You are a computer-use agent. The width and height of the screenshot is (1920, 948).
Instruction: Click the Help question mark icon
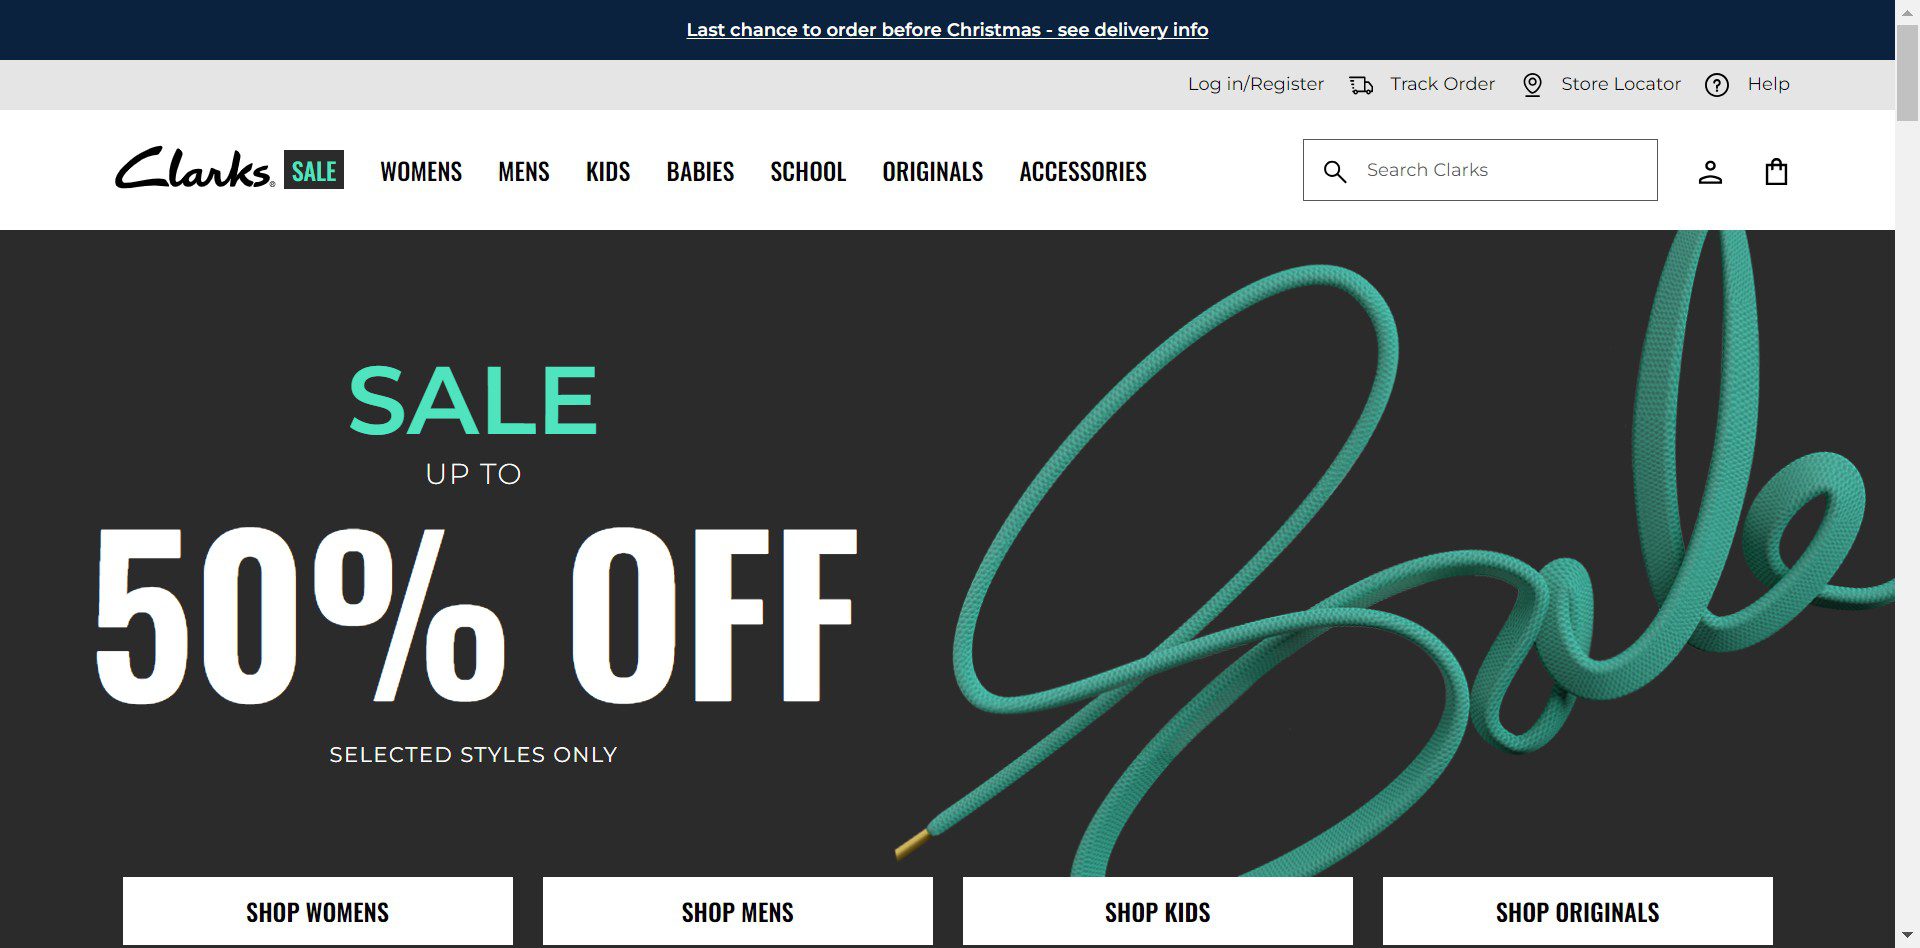pos(1717,85)
